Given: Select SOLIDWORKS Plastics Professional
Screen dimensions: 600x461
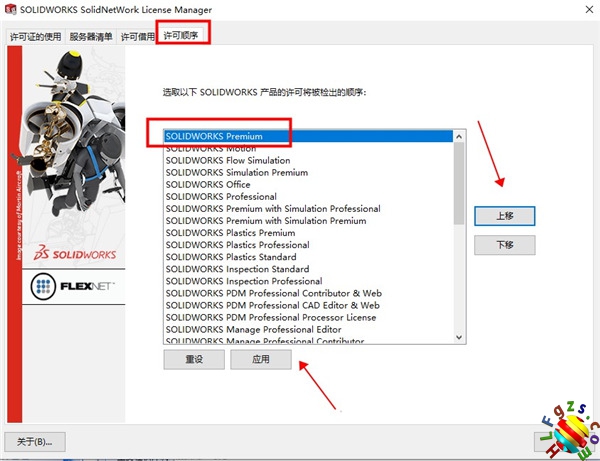Looking at the screenshot, I should coord(309,245).
